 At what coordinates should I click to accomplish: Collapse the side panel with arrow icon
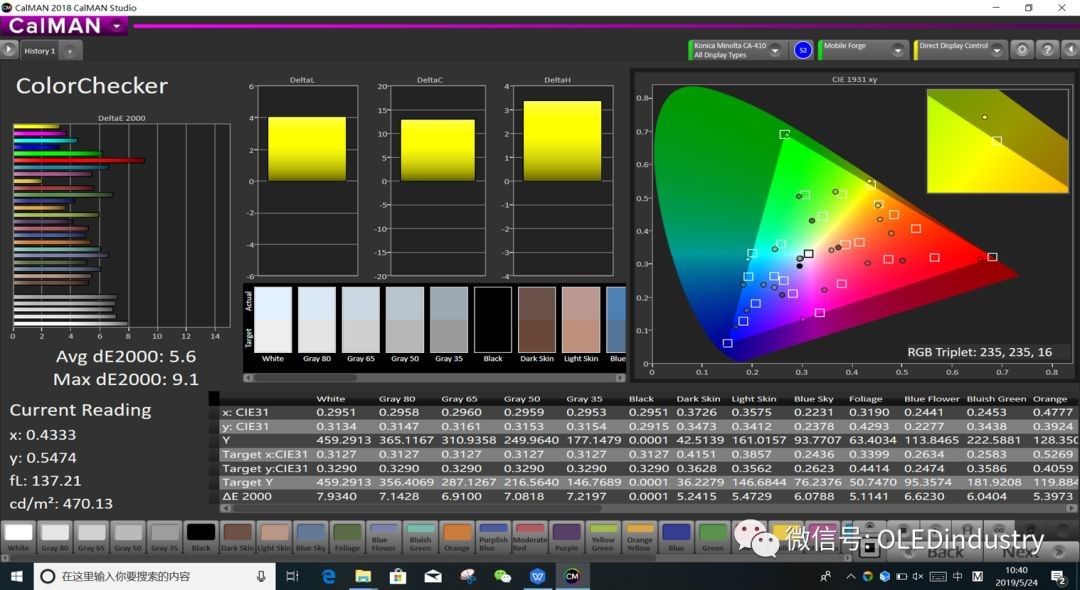pos(9,49)
